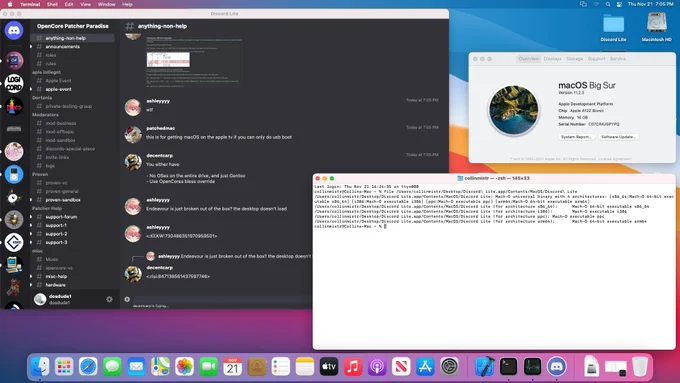Expand the support-3 channel arrow
Image resolution: width=680 pixels, height=383 pixels.
31,242
